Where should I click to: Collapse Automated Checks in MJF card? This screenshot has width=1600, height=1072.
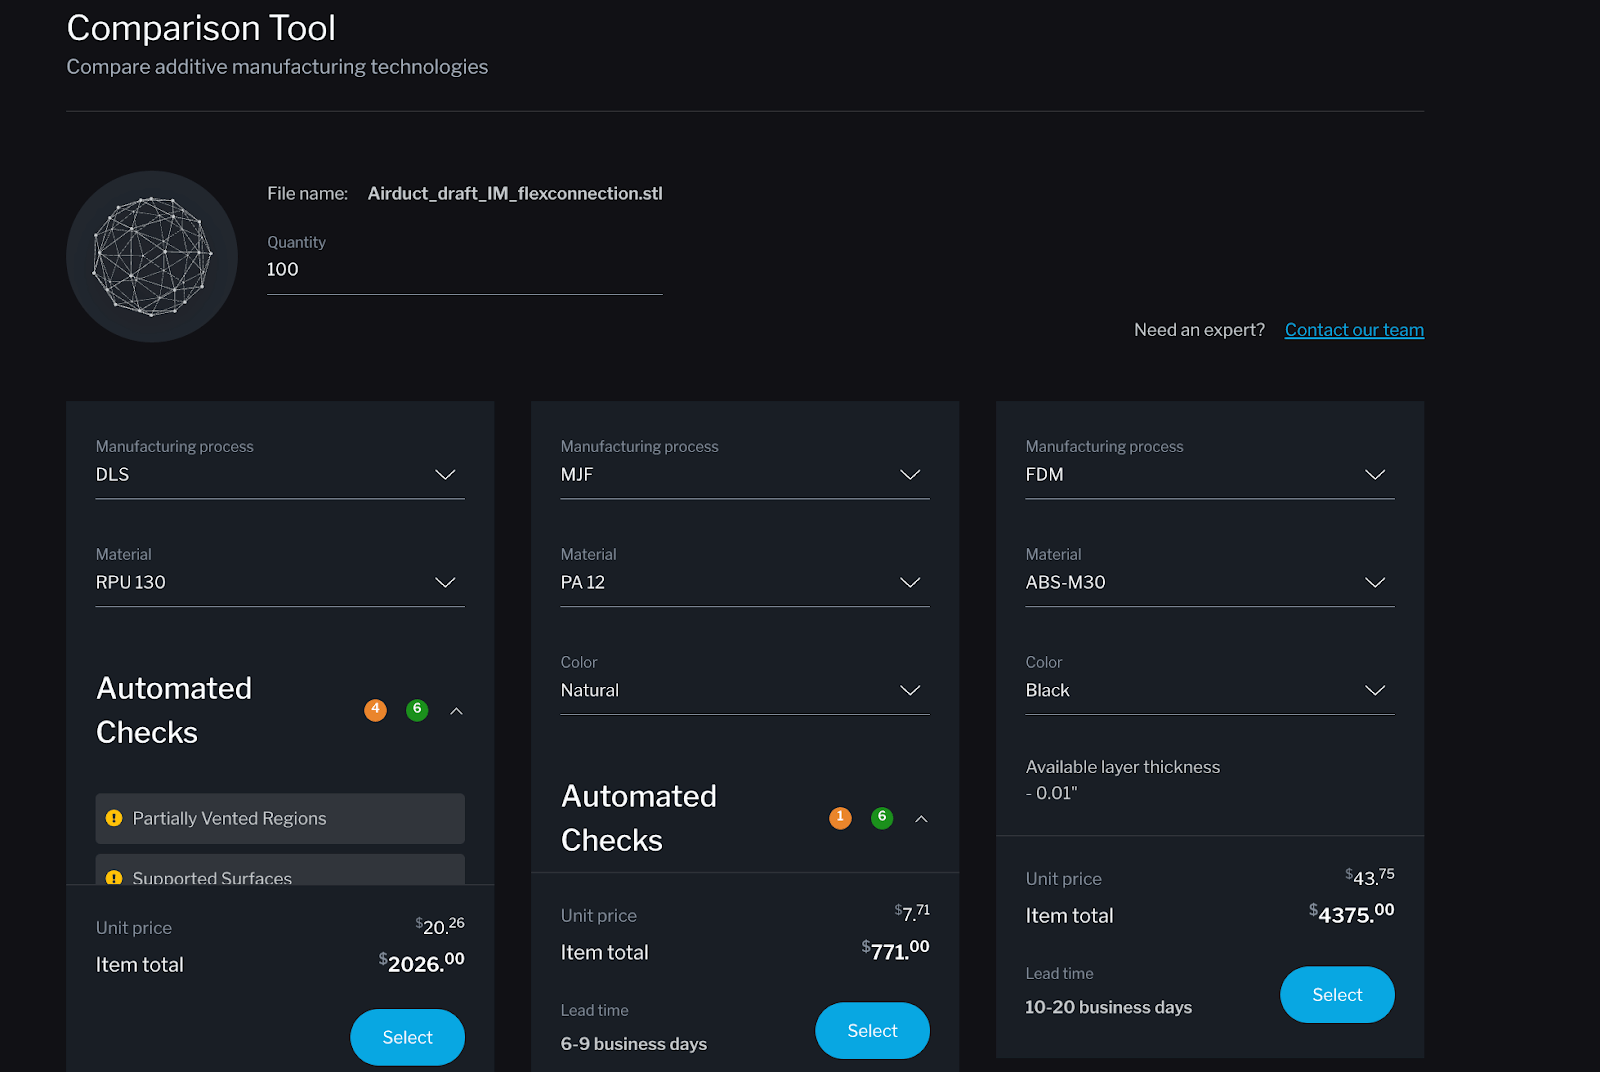pyautogui.click(x=921, y=819)
